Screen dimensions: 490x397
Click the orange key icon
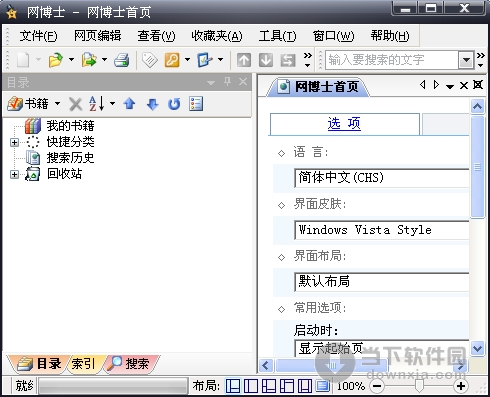pyautogui.click(x=172, y=60)
